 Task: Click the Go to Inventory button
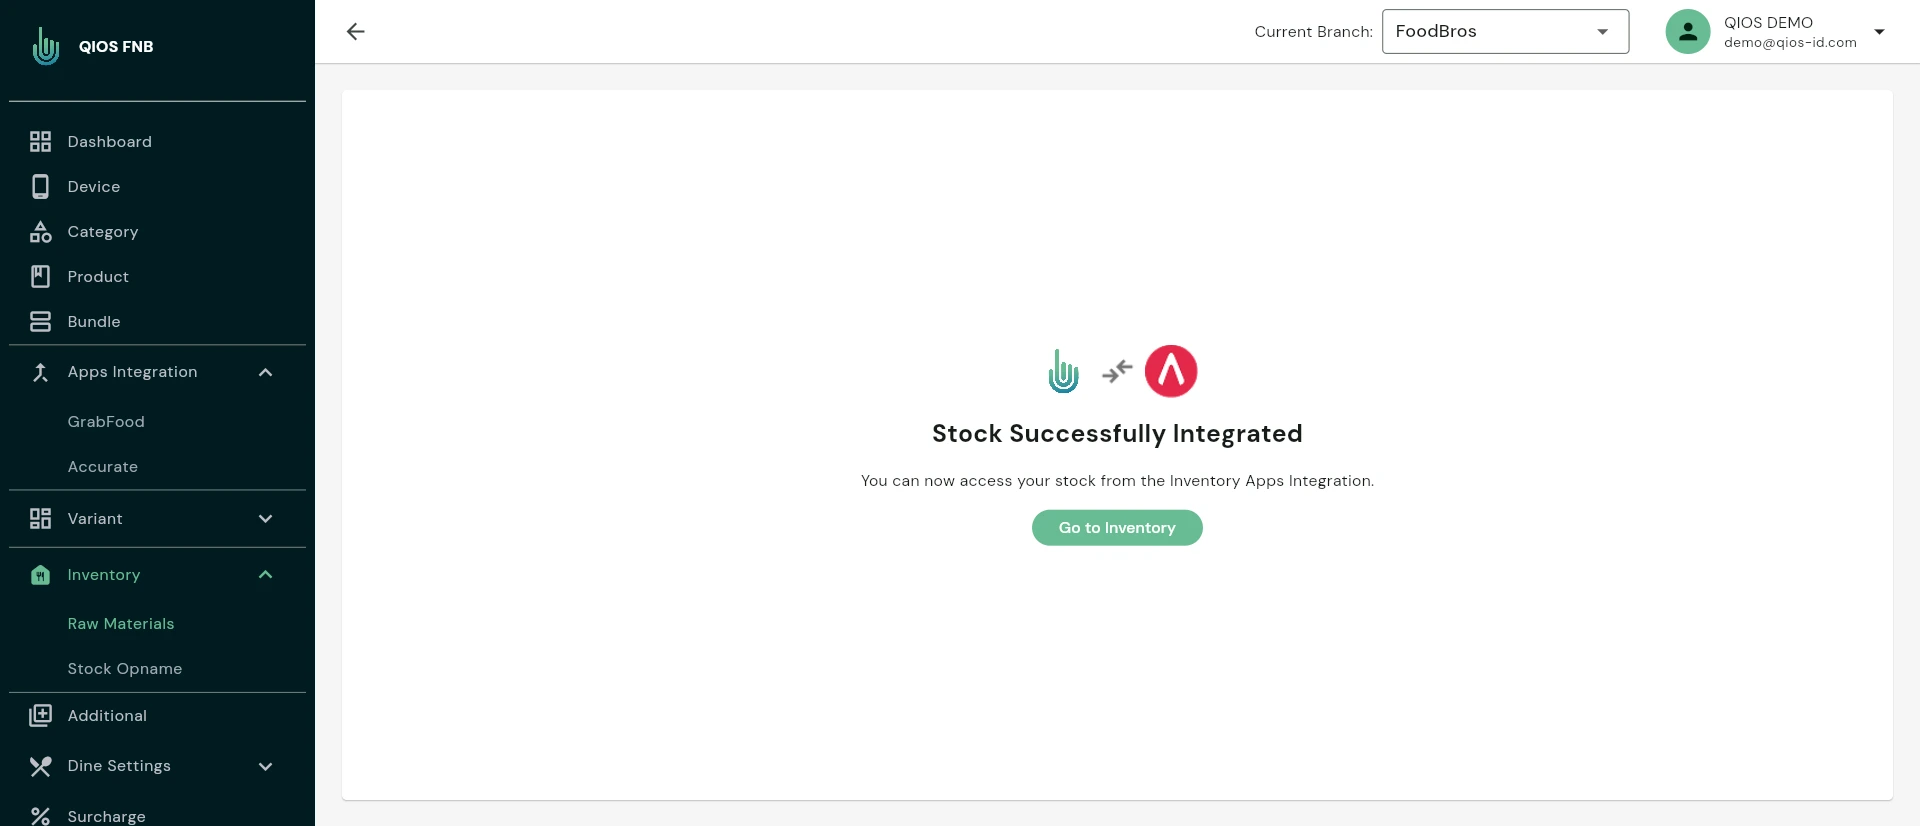point(1117,528)
